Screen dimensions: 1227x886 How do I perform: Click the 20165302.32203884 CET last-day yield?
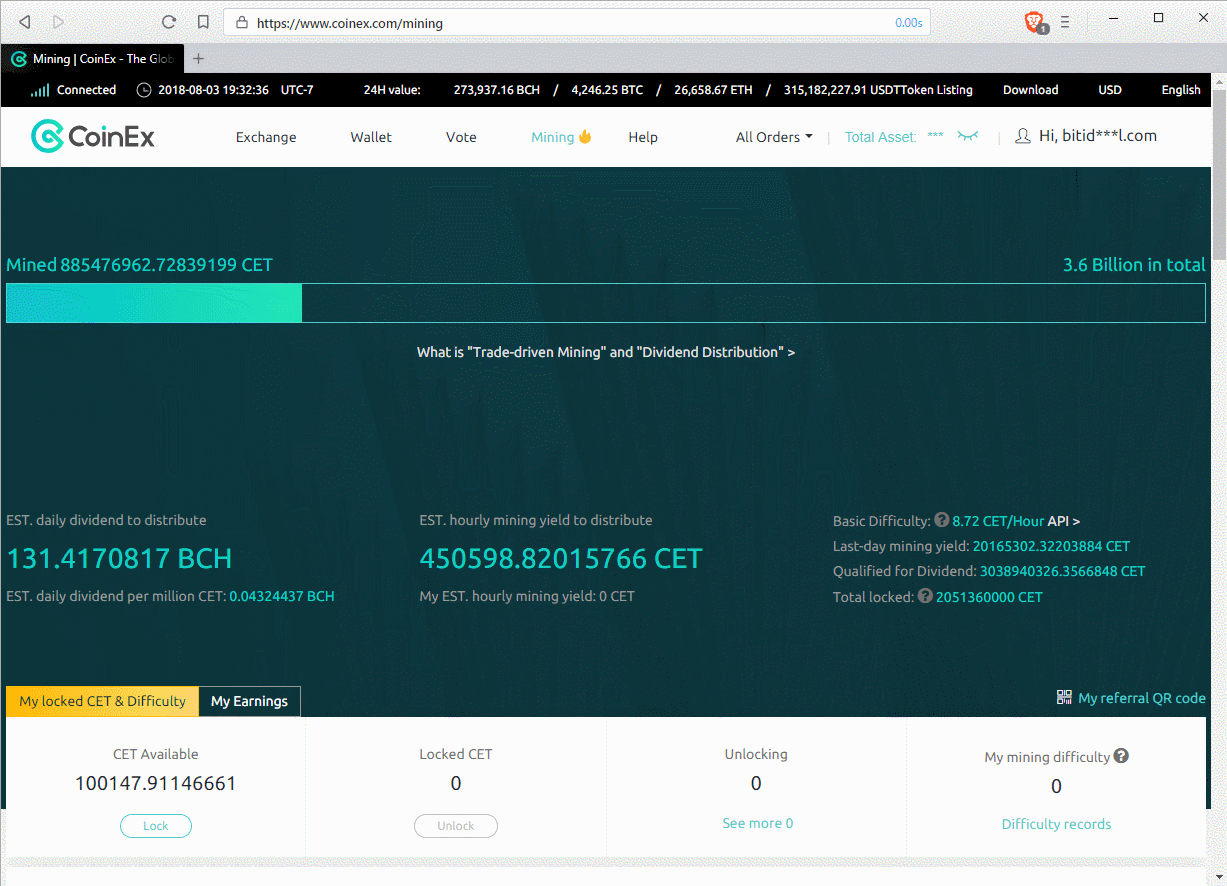[1051, 546]
